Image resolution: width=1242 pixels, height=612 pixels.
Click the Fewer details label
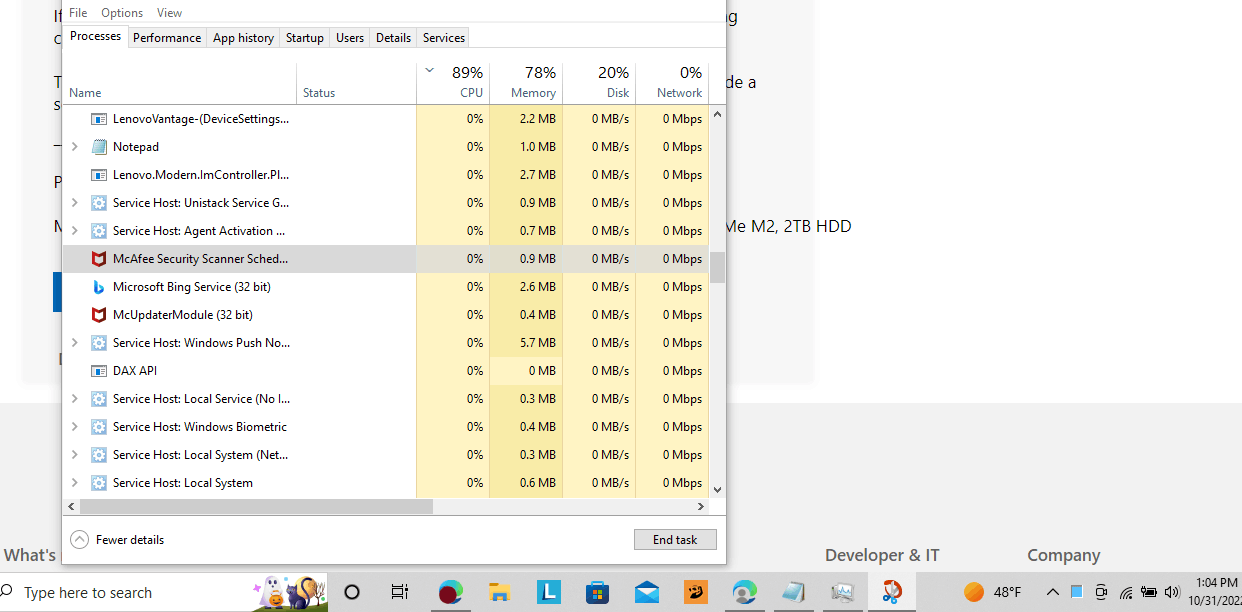(130, 540)
